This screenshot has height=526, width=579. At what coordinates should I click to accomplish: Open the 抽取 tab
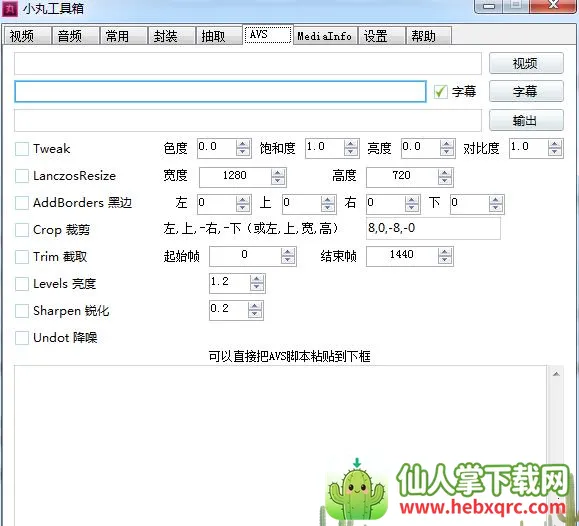tap(219, 36)
